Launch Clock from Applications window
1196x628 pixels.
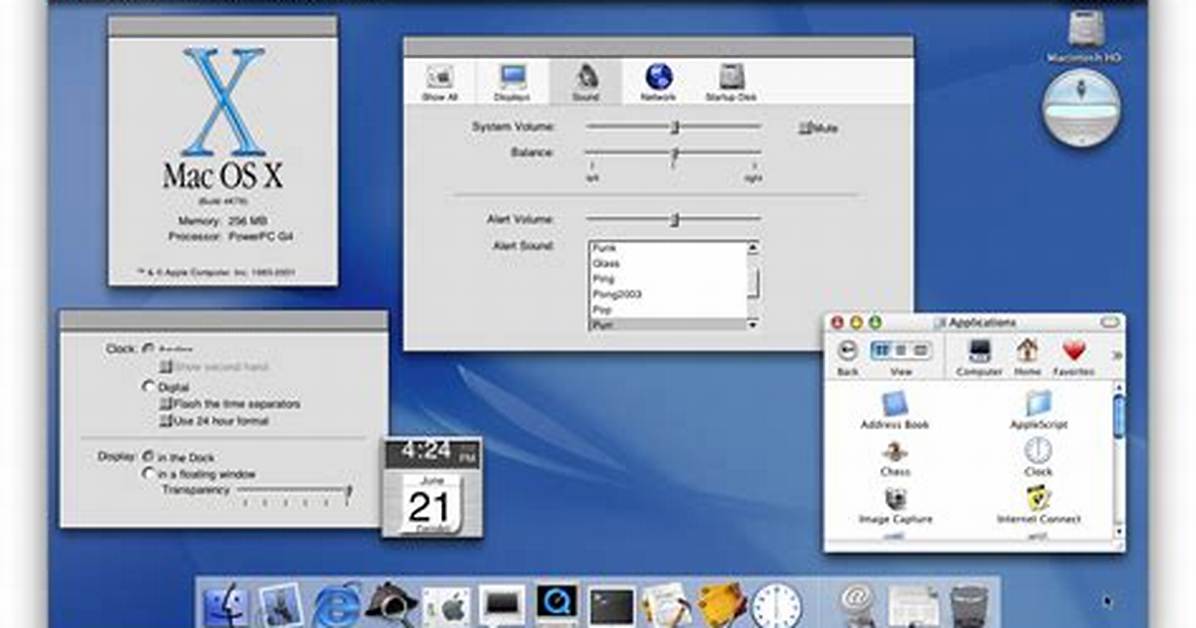tap(1038, 458)
